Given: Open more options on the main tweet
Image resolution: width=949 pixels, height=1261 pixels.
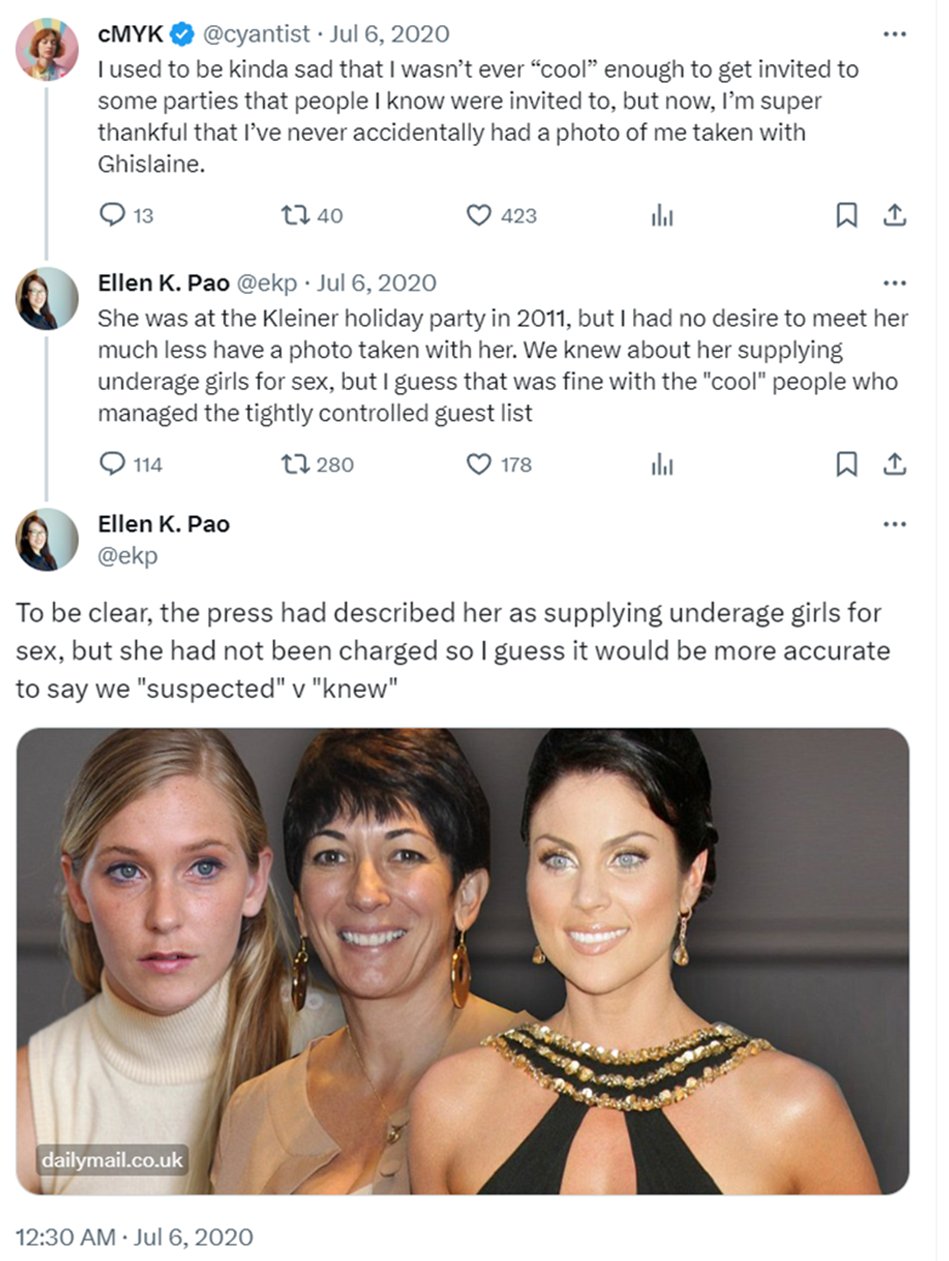Looking at the screenshot, I should pos(895,524).
